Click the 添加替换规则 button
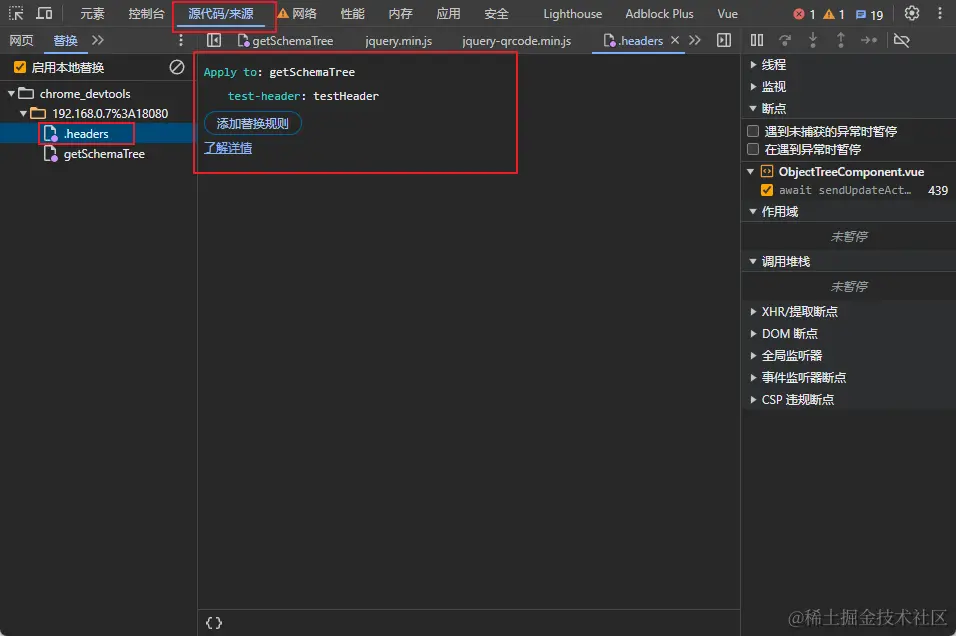956x636 pixels. pos(252,124)
